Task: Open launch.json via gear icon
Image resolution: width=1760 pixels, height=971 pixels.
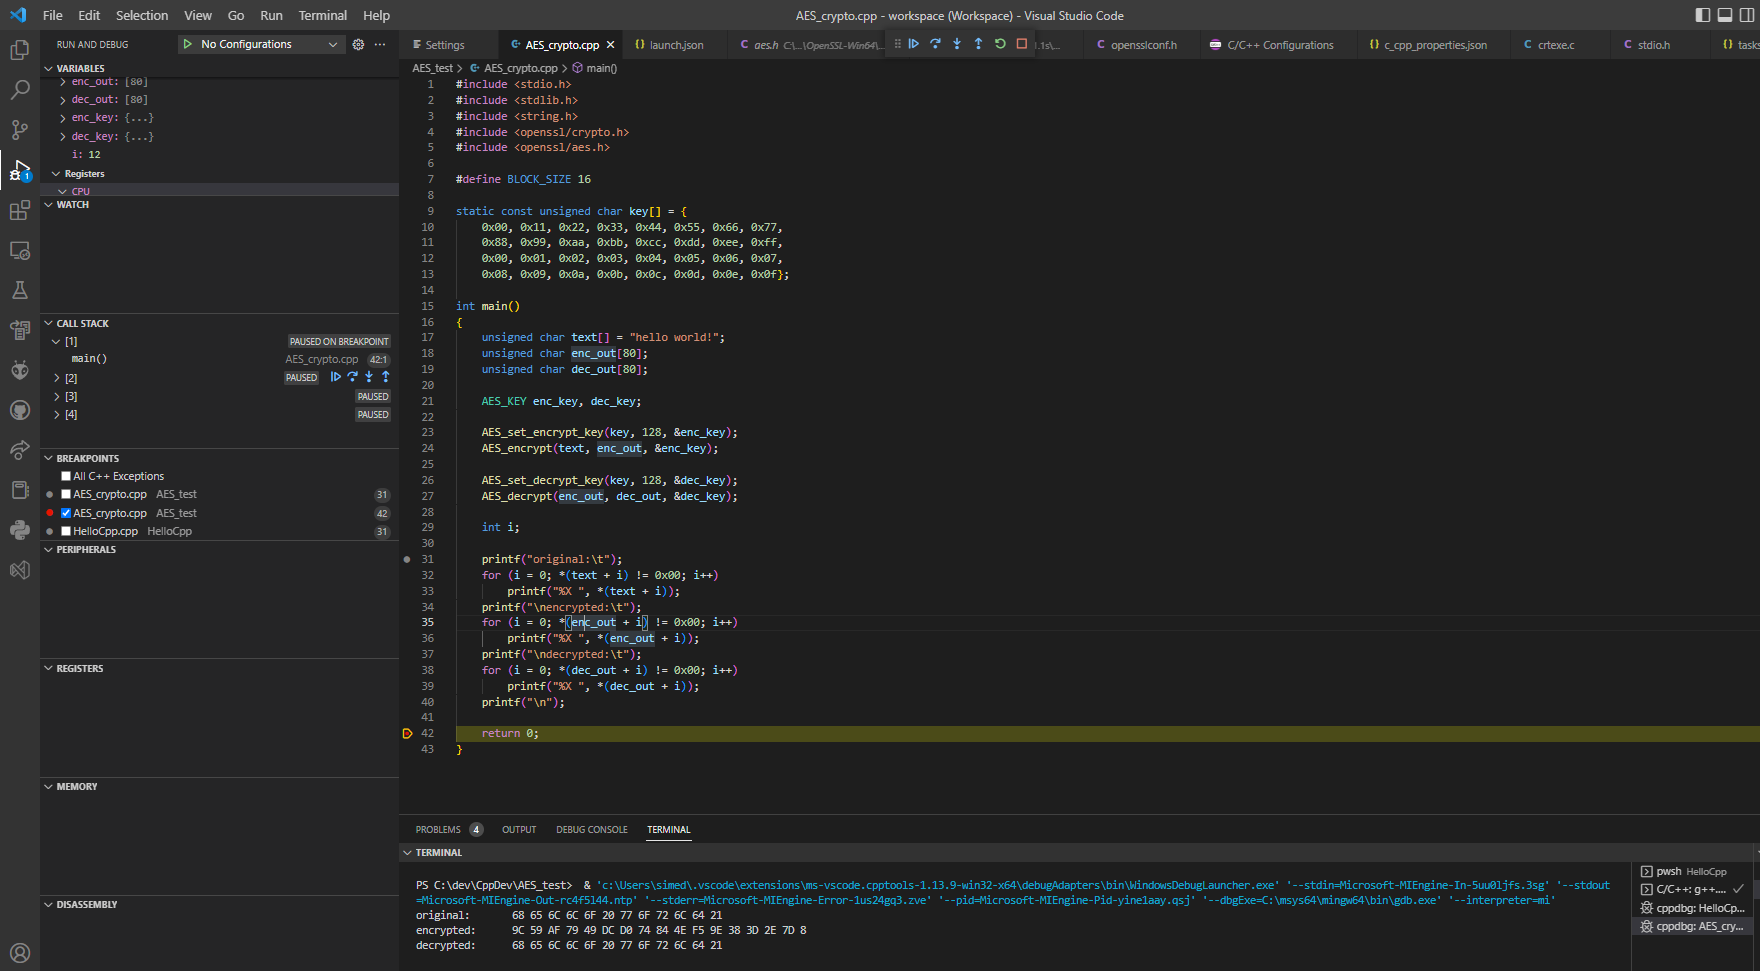Action: (x=358, y=44)
